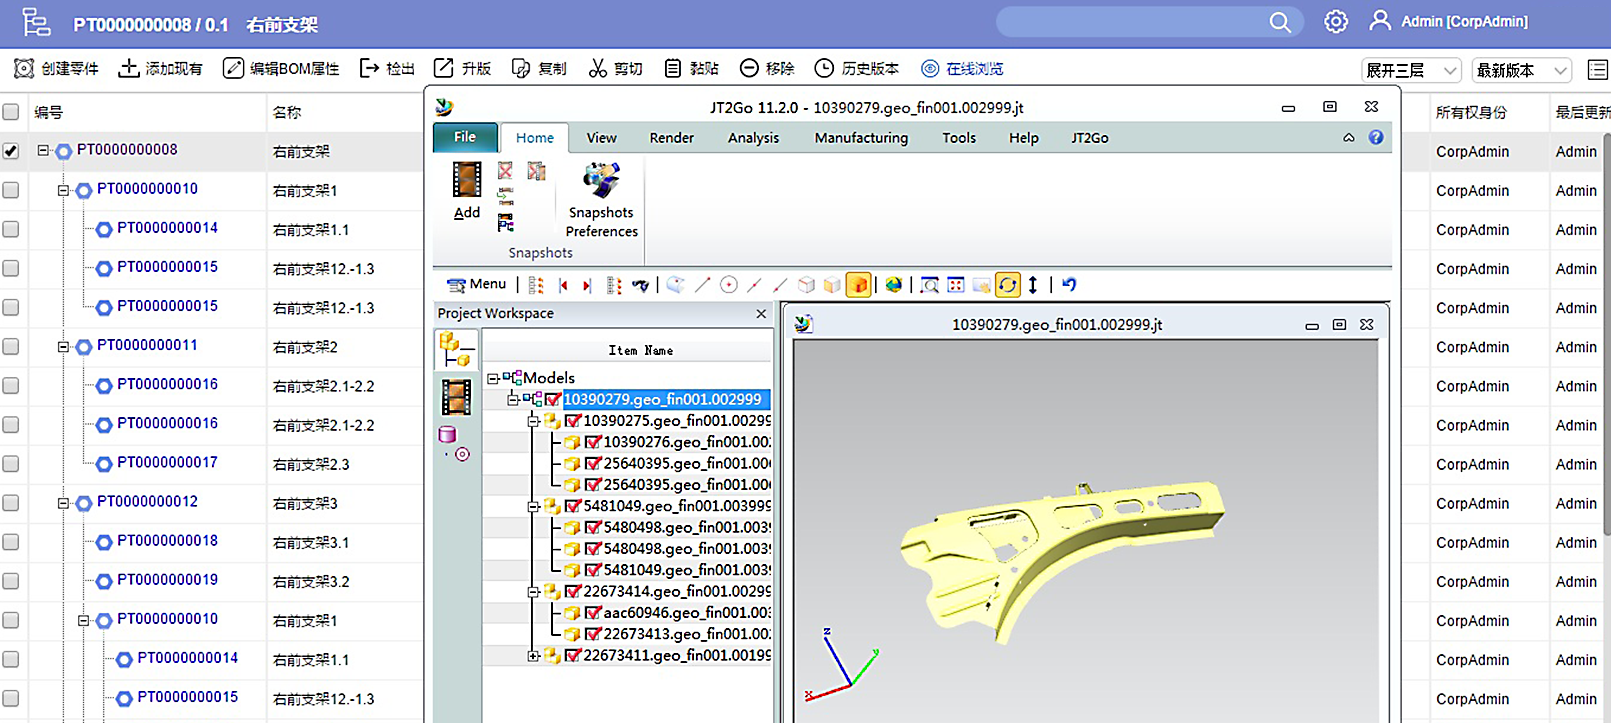Click the 升版 revise icon
Image resolution: width=1611 pixels, height=723 pixels.
click(443, 68)
